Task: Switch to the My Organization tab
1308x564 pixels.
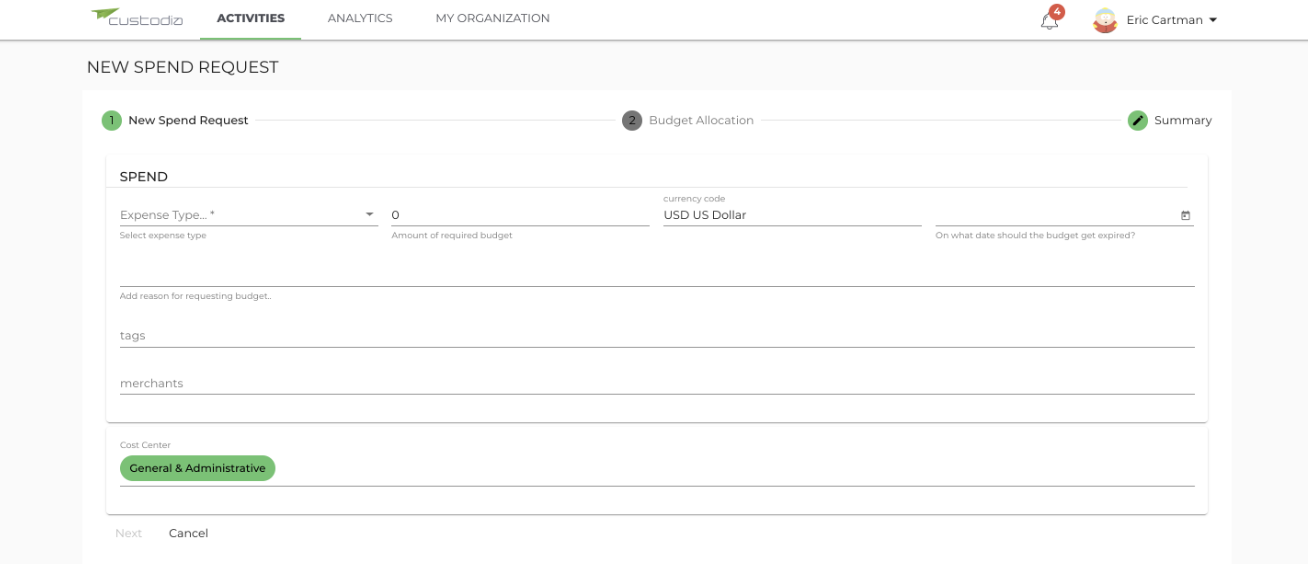Action: pos(493,18)
